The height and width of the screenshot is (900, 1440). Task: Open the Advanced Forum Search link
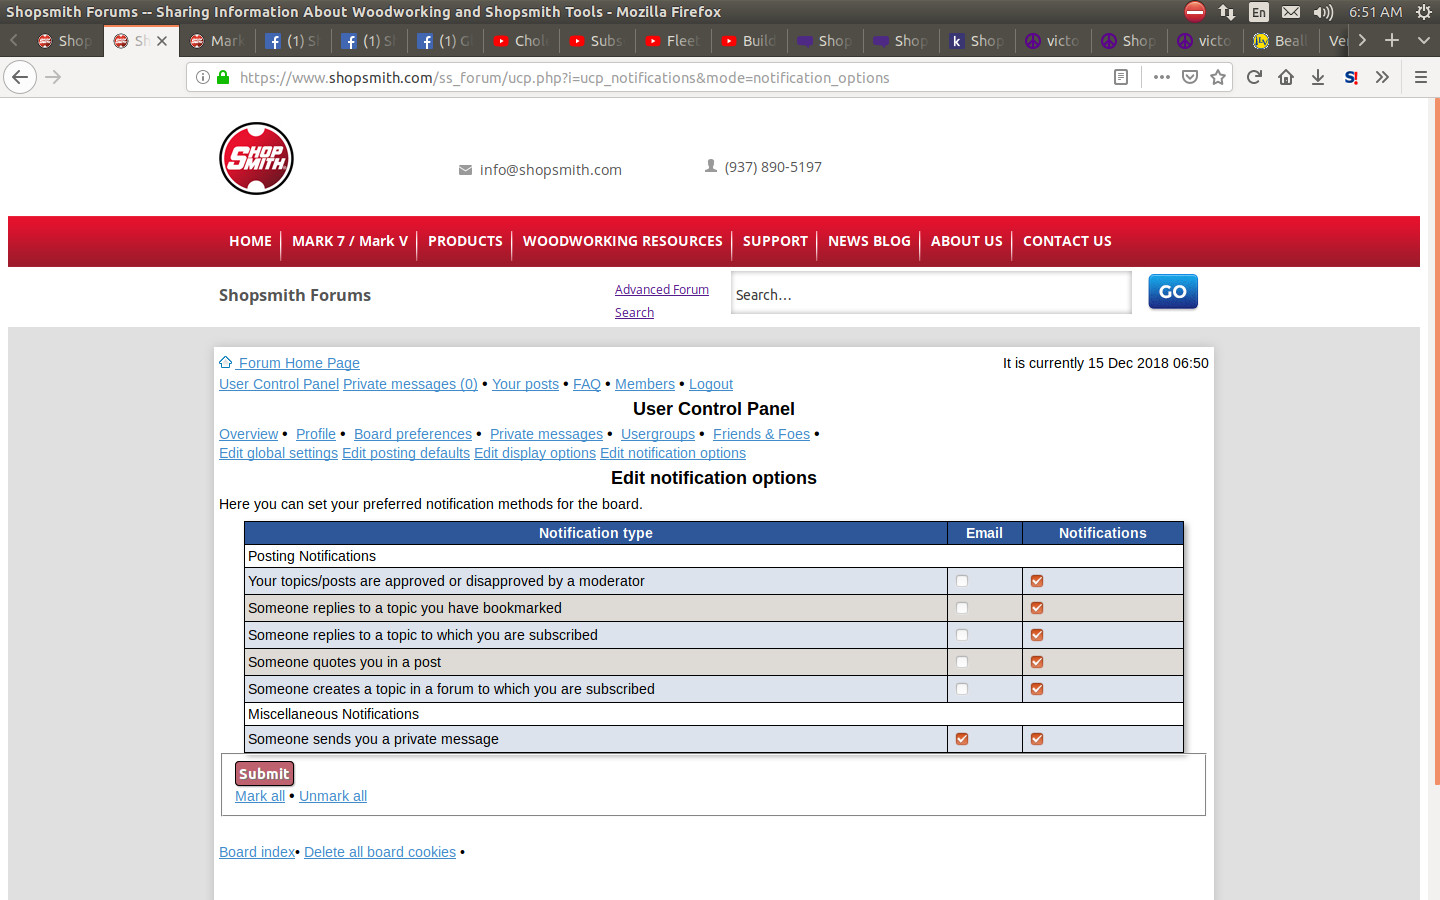click(x=662, y=301)
